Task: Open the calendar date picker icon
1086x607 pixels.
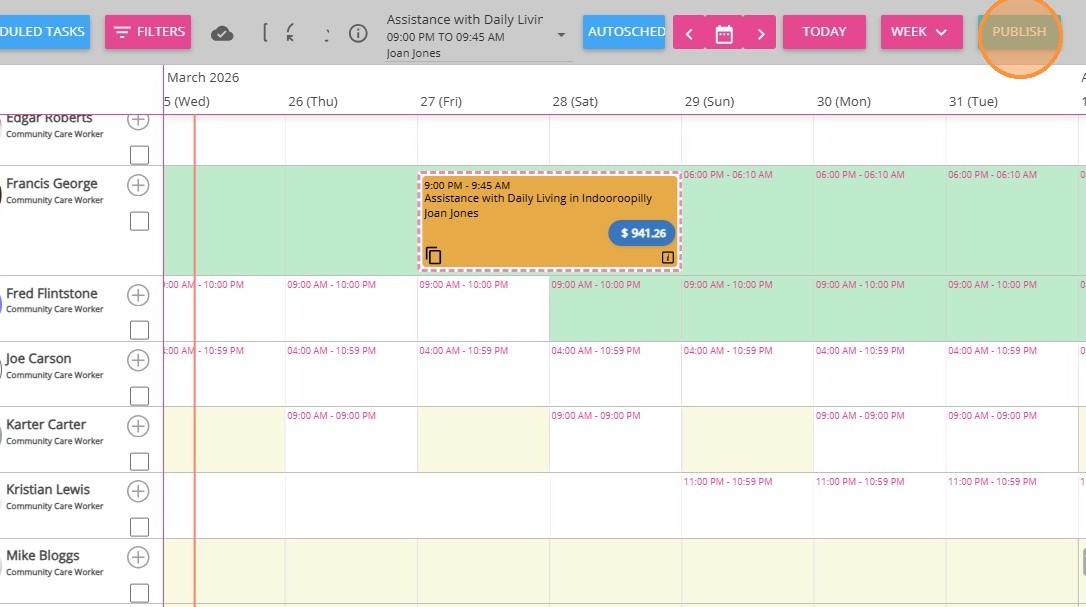Action: click(724, 34)
